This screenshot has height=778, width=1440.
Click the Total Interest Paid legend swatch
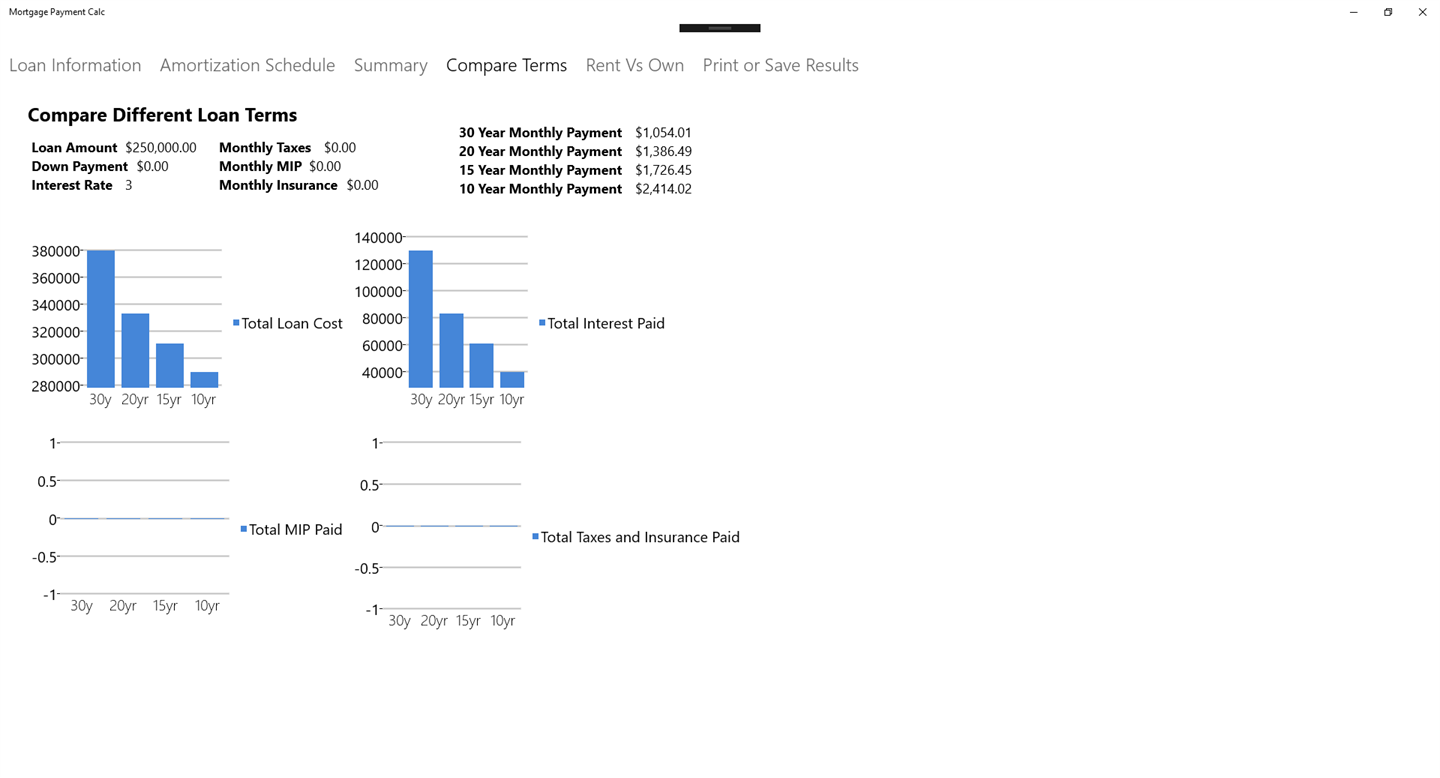point(542,323)
